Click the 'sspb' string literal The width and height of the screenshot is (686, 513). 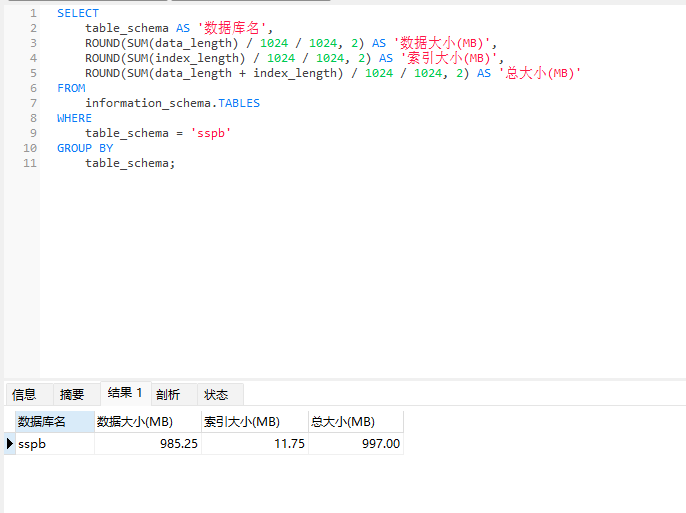point(210,133)
